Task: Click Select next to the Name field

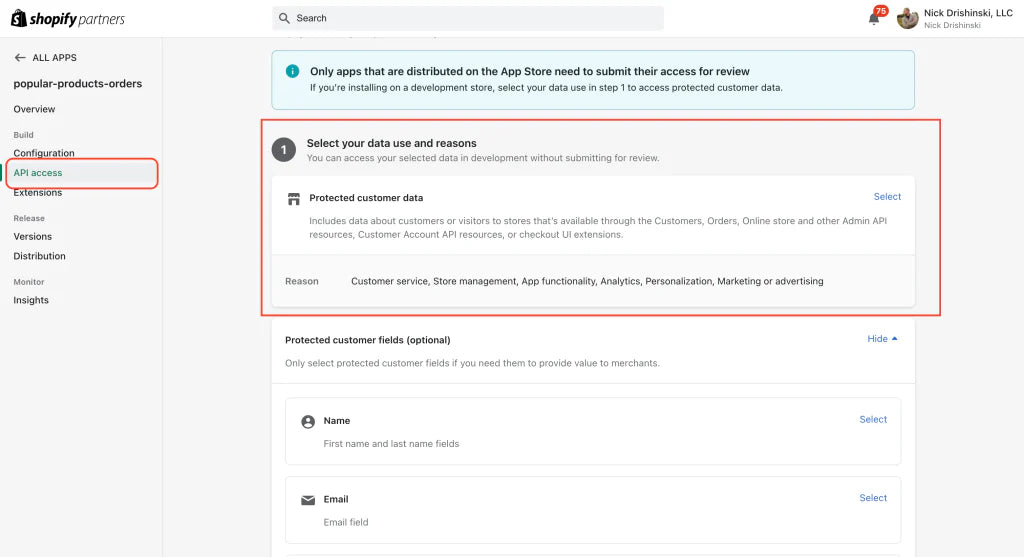Action: (x=873, y=420)
